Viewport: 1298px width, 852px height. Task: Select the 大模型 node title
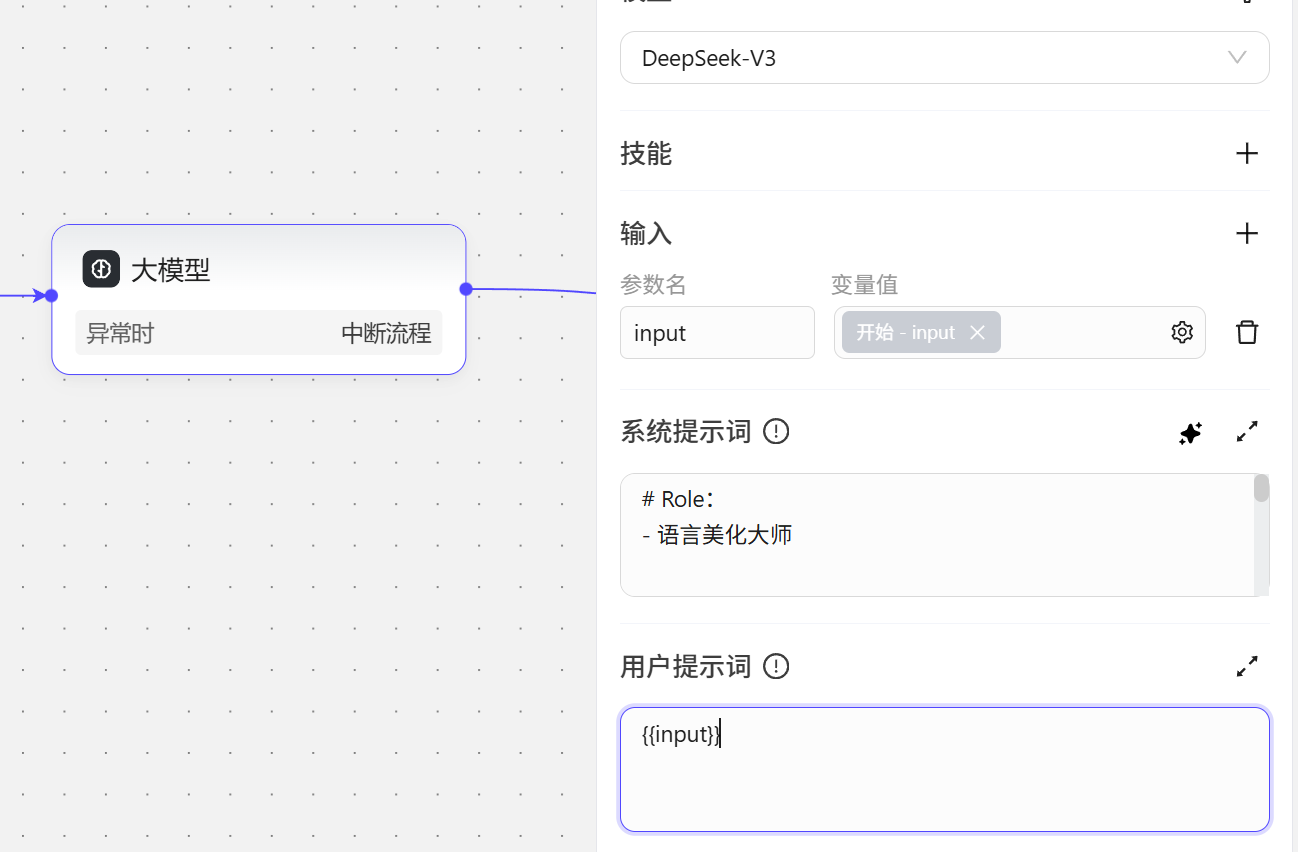pos(171,270)
